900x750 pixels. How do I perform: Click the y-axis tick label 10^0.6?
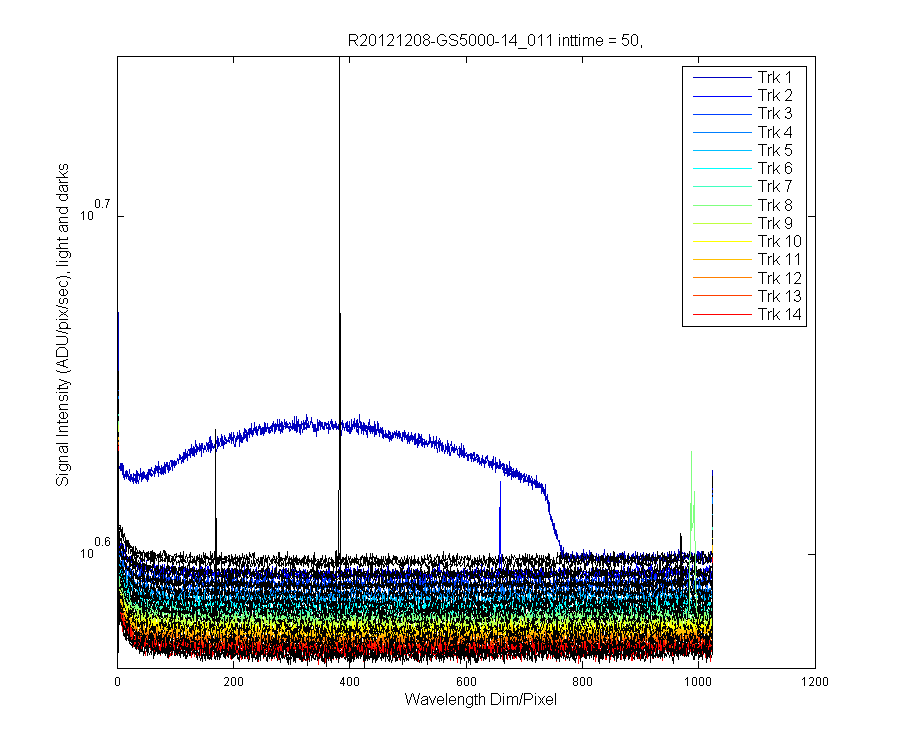pyautogui.click(x=95, y=548)
